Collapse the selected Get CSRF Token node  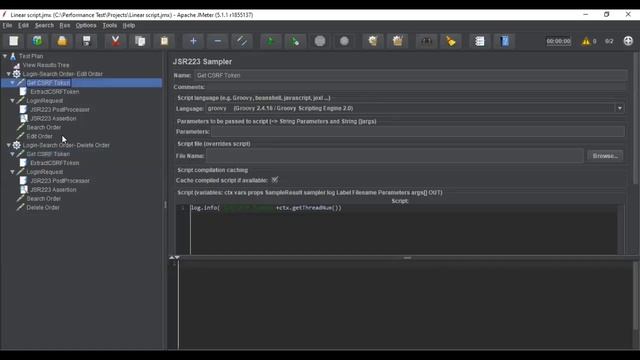coord(13,83)
